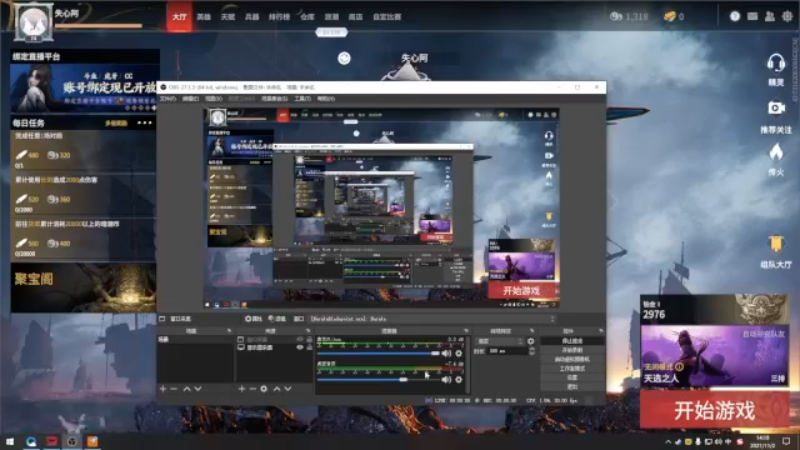Select the 天选之人 game mode card
Screen dimensions: 800x450
[x=714, y=356]
